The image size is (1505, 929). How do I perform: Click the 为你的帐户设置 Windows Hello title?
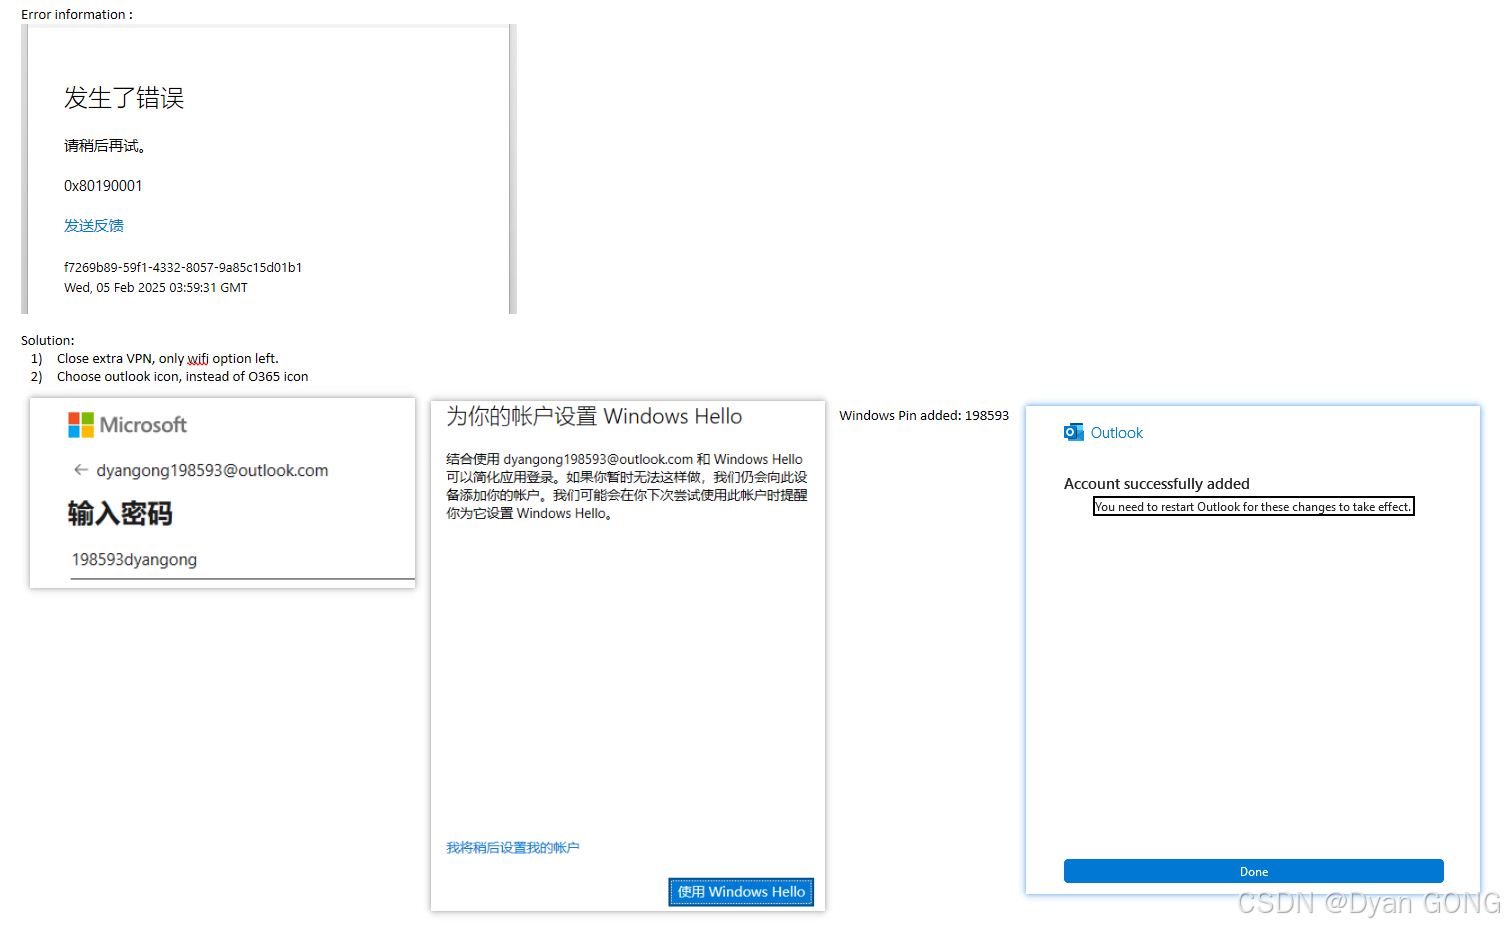pos(594,416)
